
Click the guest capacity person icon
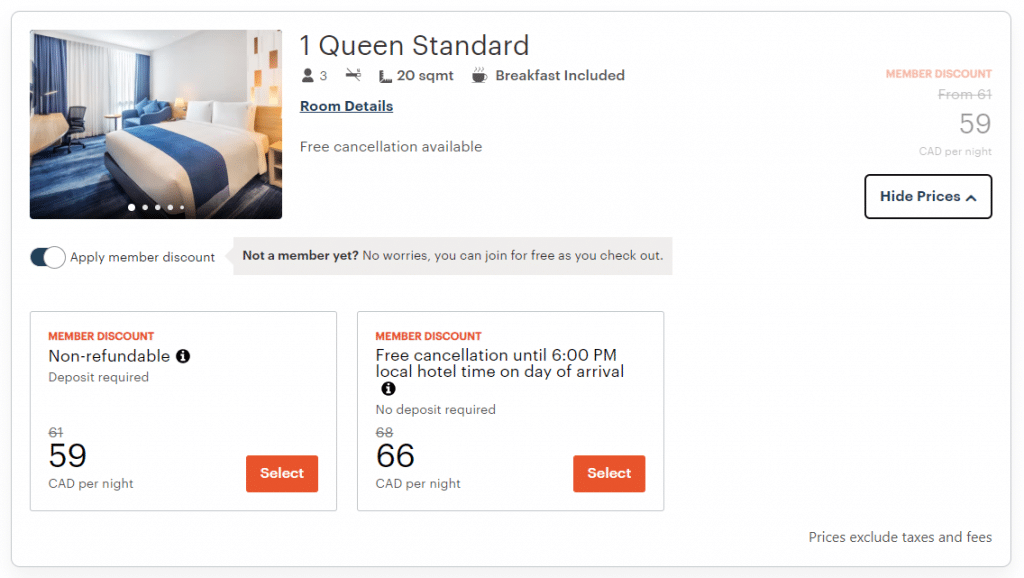point(309,75)
